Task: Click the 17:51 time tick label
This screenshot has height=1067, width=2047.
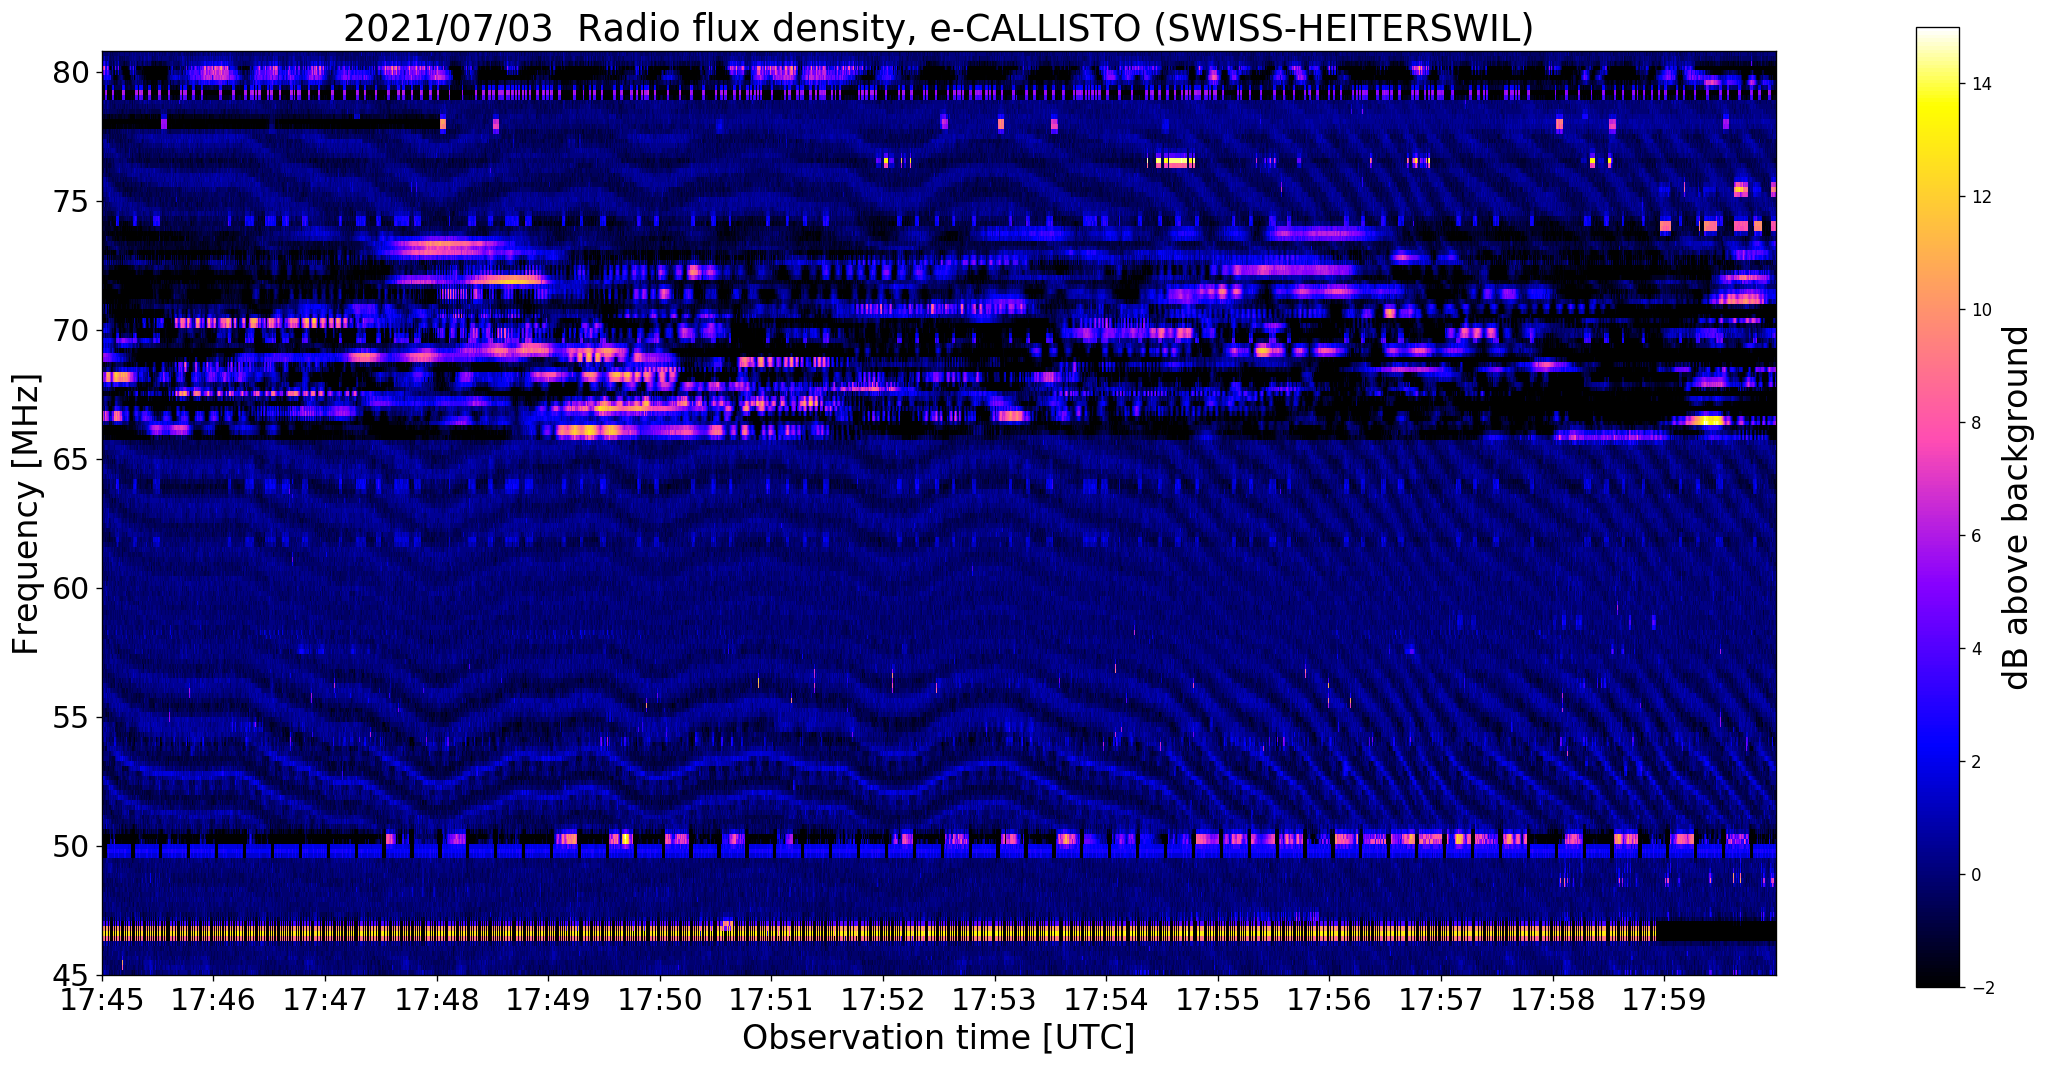Action: tap(771, 999)
